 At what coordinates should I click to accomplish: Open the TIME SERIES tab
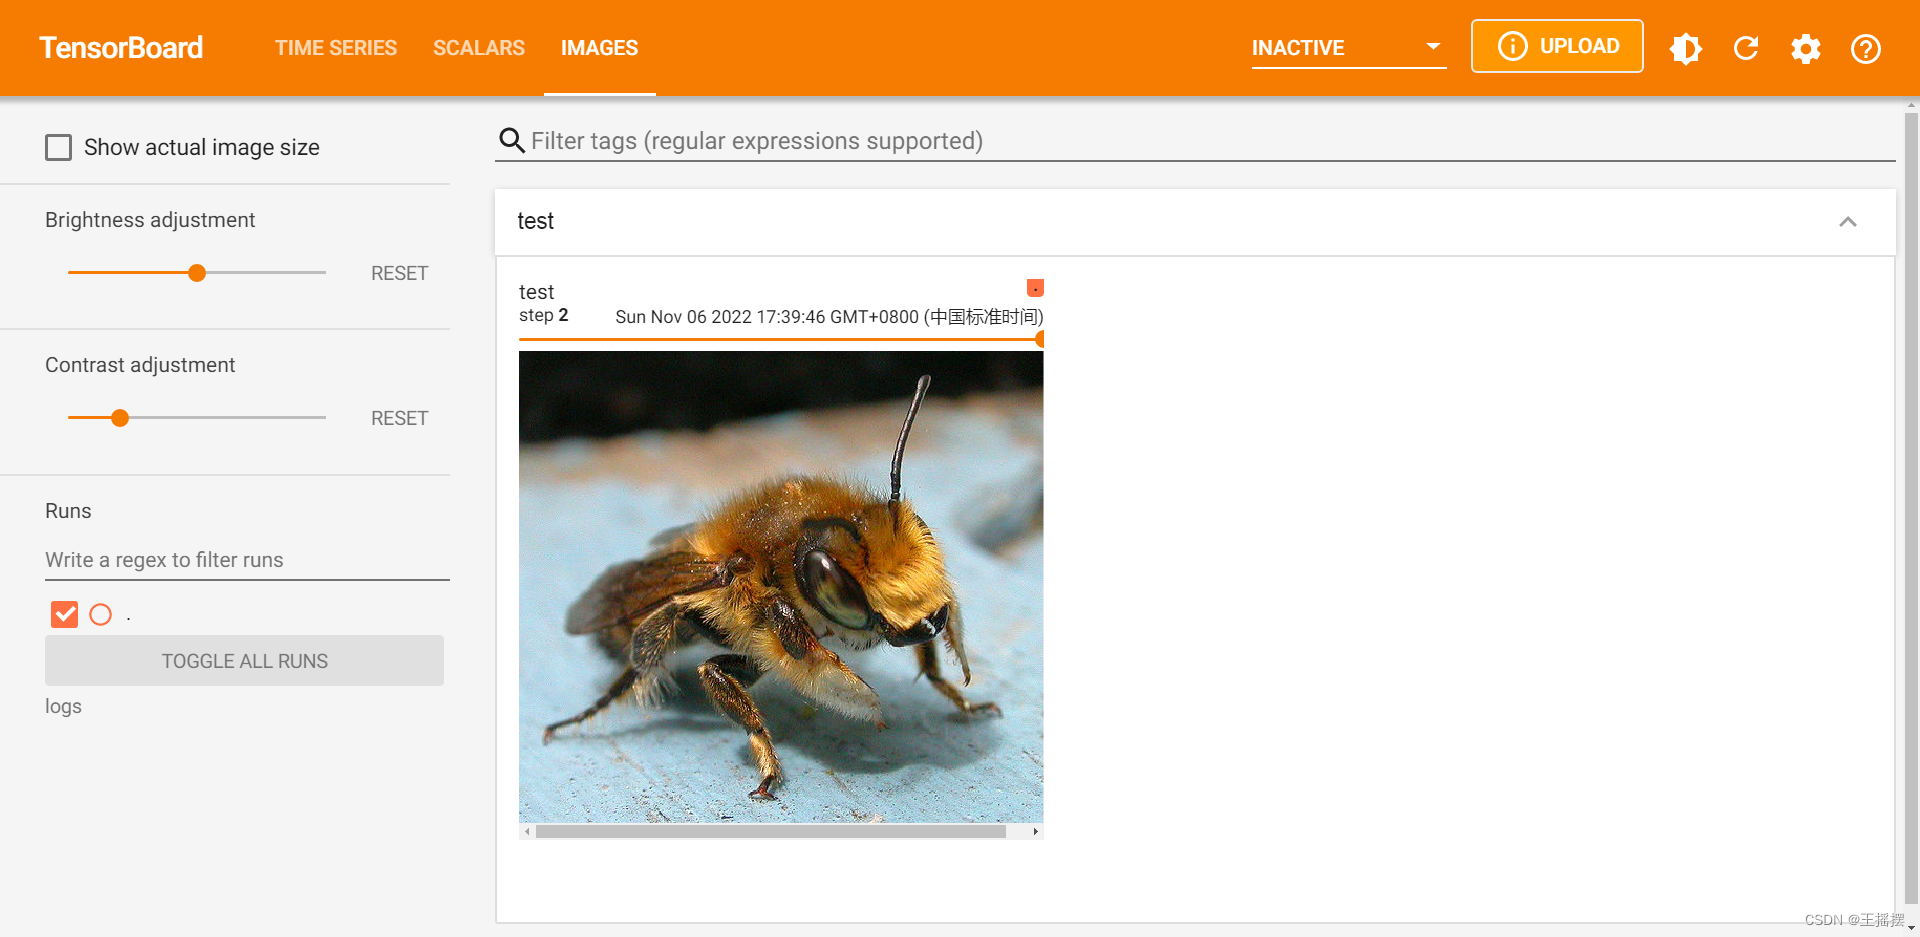(x=336, y=47)
